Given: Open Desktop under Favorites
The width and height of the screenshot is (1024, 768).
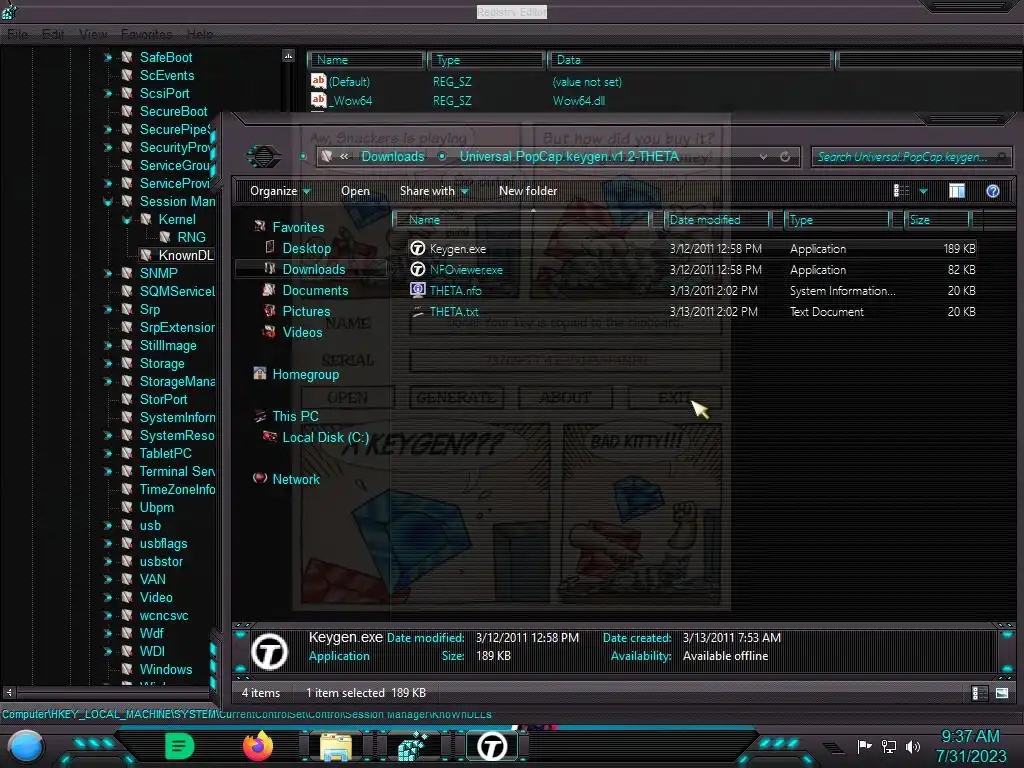Looking at the screenshot, I should click(306, 248).
